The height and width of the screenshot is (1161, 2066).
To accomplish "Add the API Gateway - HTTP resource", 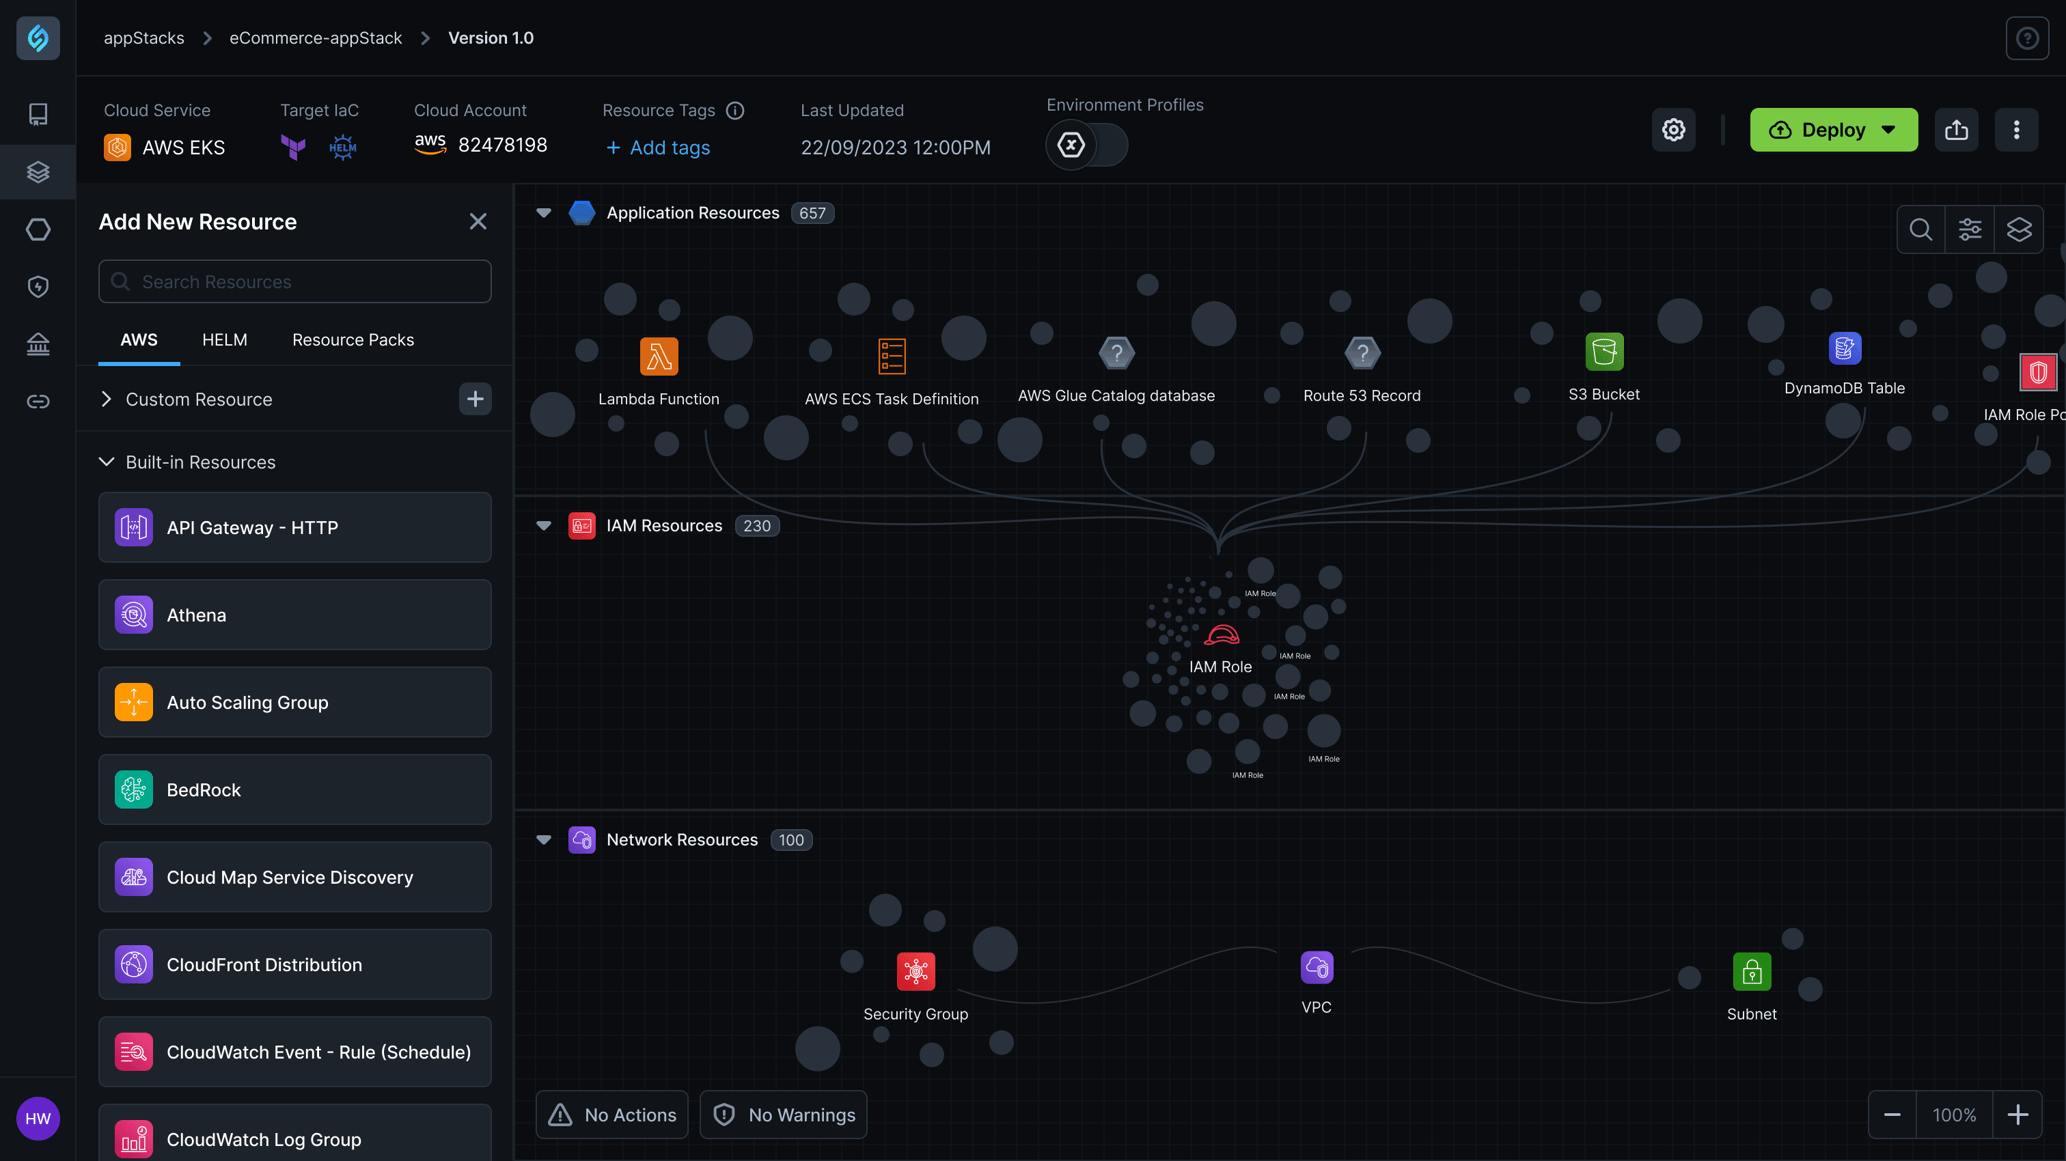I will tap(294, 527).
